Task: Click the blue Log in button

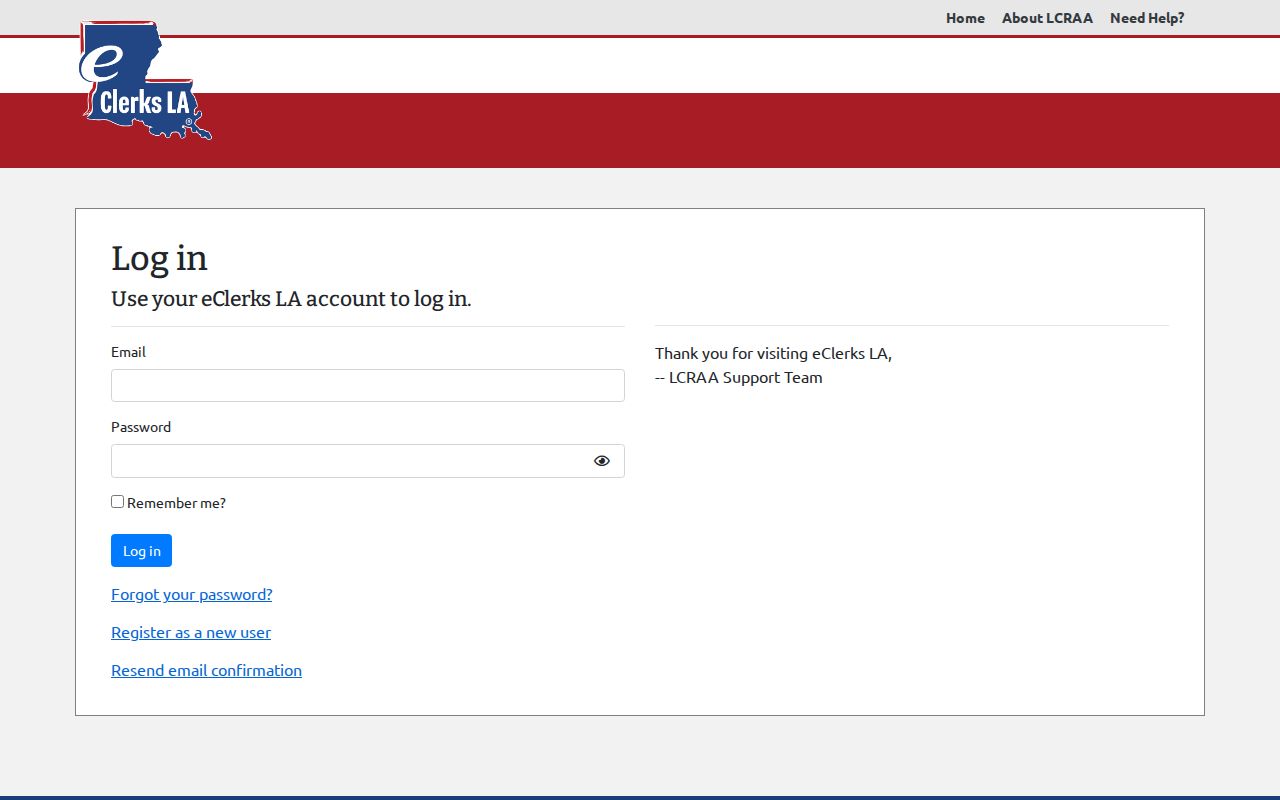Action: 141,551
